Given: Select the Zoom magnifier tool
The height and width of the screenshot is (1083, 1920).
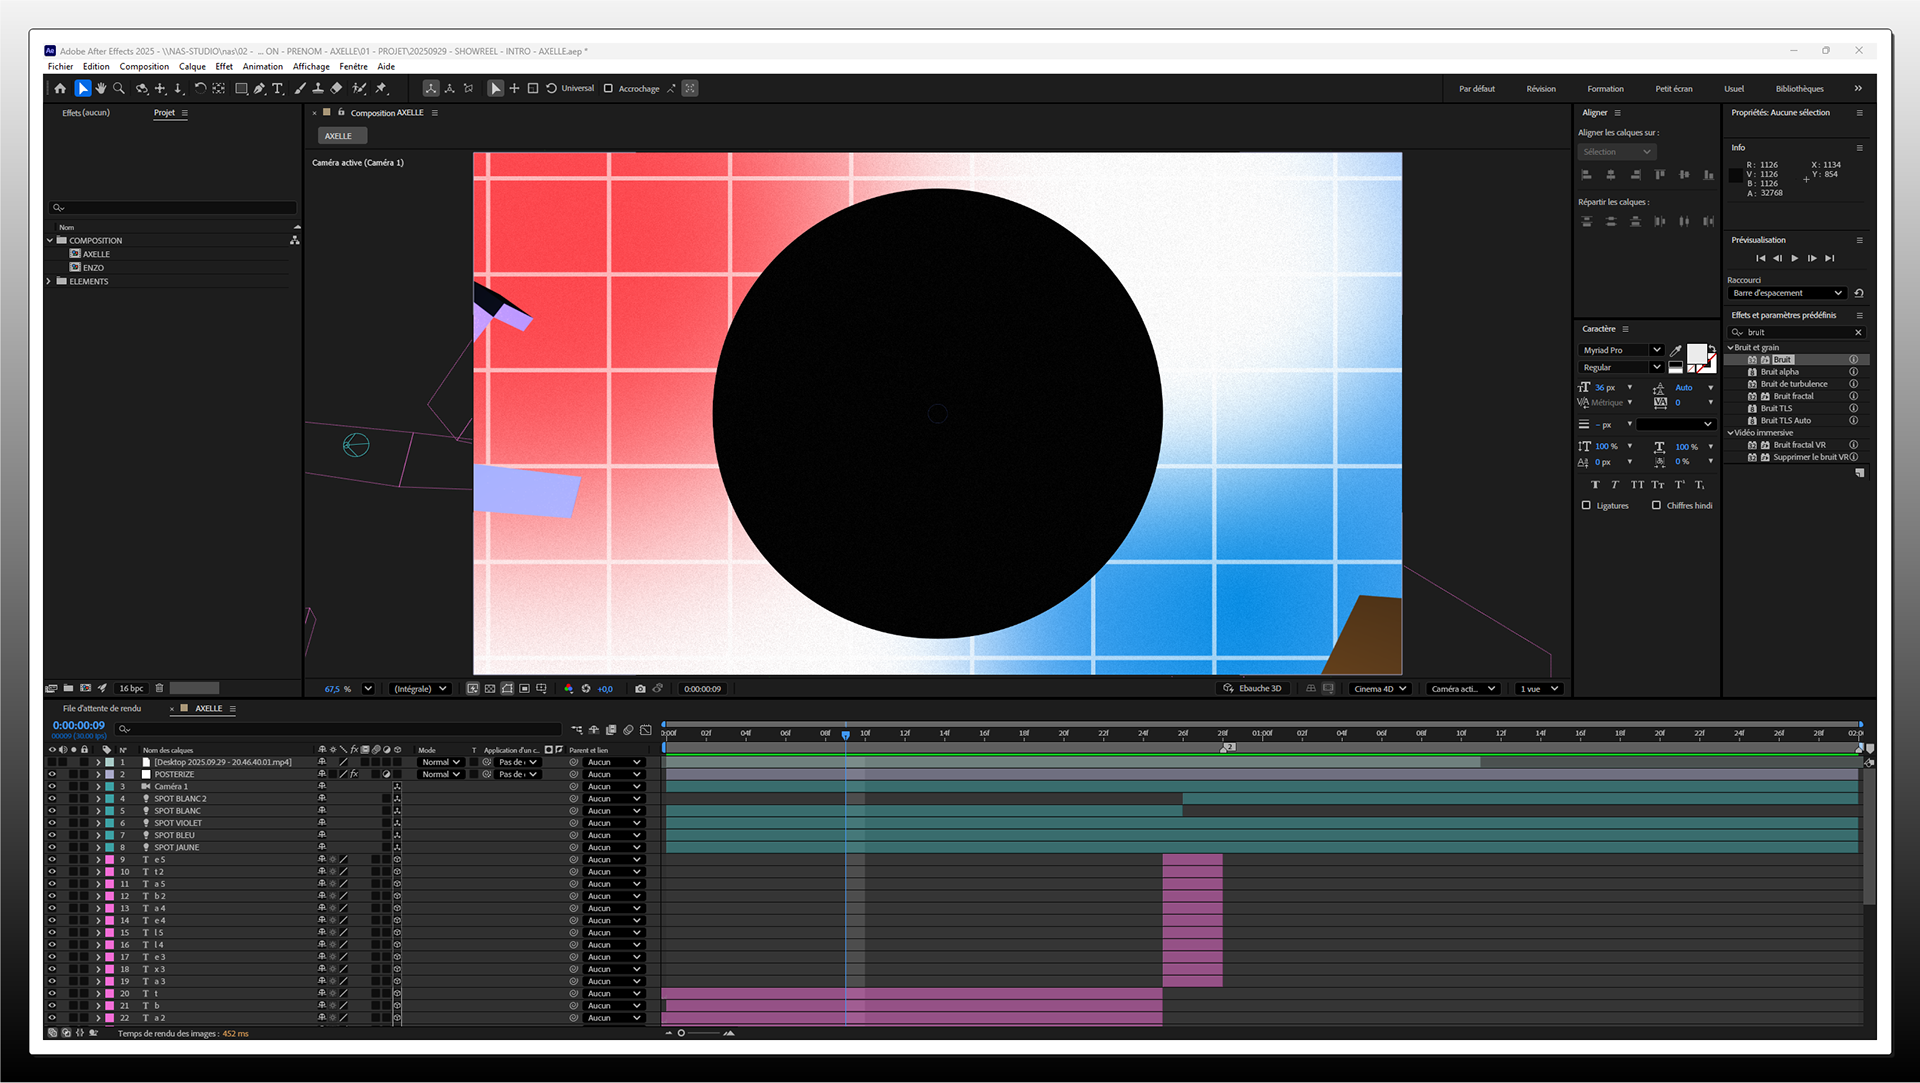Looking at the screenshot, I should coord(119,88).
